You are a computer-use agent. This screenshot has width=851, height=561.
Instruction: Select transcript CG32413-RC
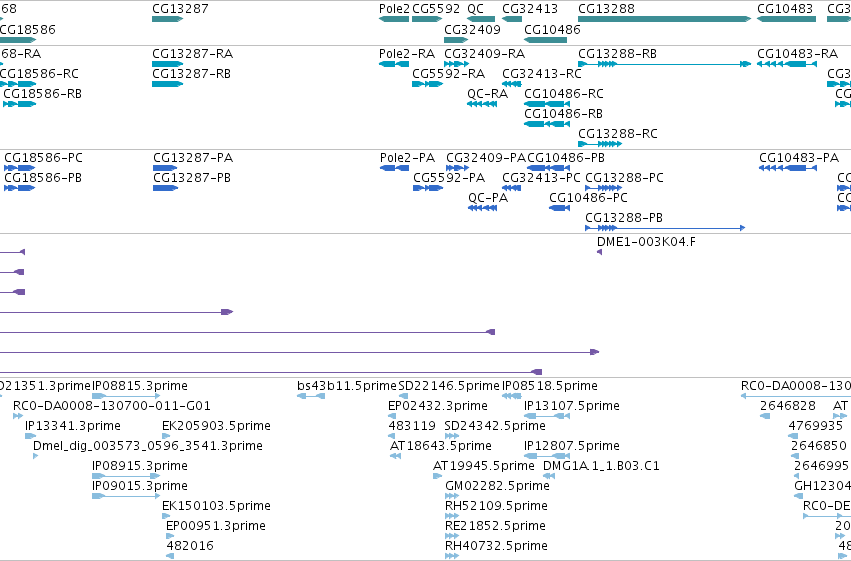(512, 84)
